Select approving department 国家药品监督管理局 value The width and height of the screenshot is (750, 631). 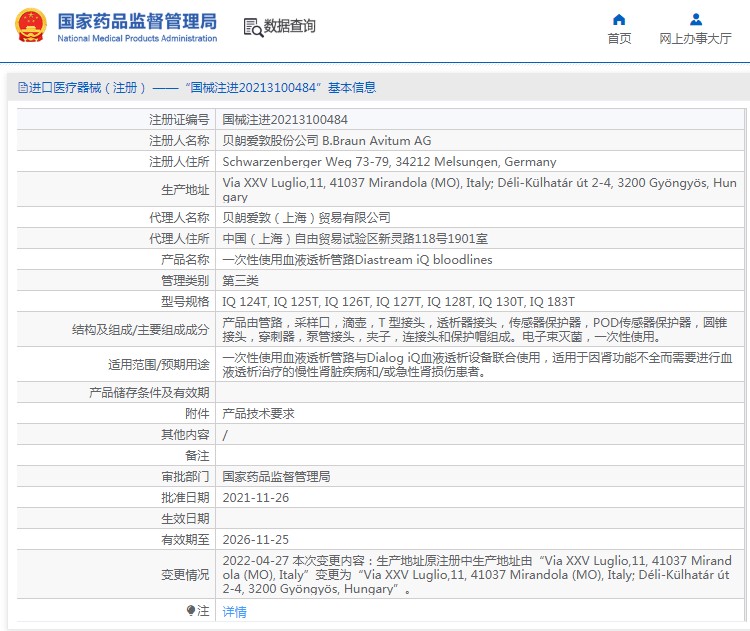point(276,476)
